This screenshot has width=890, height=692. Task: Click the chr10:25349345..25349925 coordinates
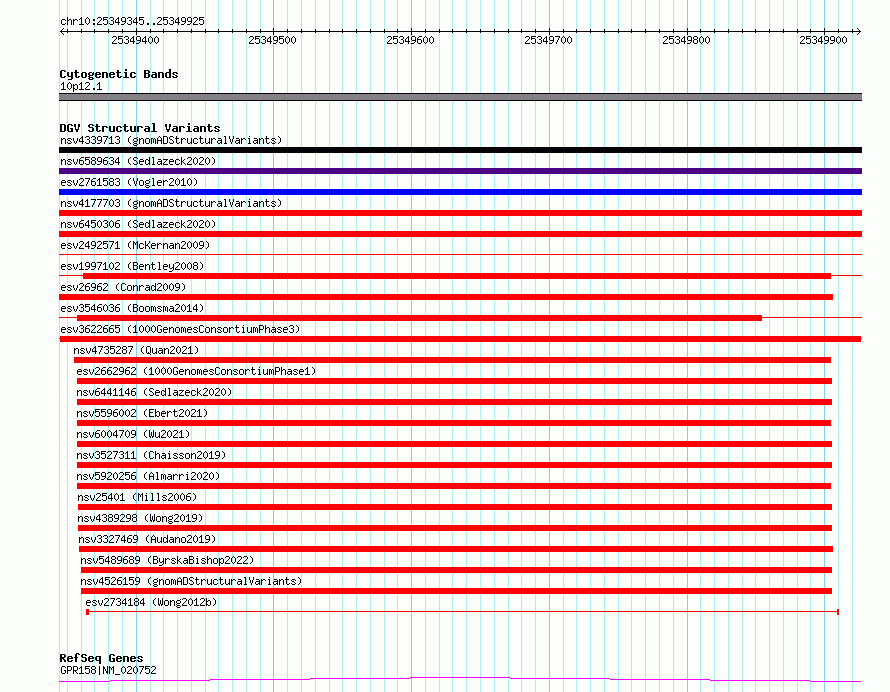[132, 22]
